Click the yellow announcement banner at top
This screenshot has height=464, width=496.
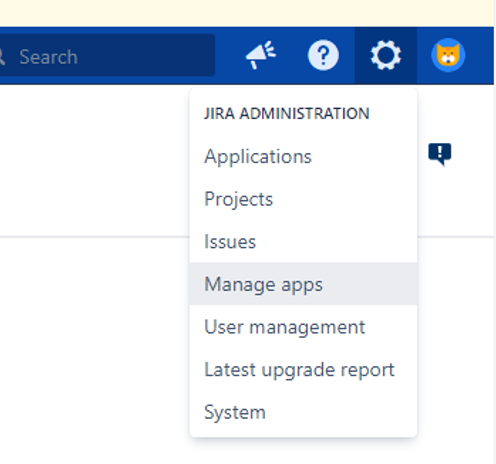point(247,13)
